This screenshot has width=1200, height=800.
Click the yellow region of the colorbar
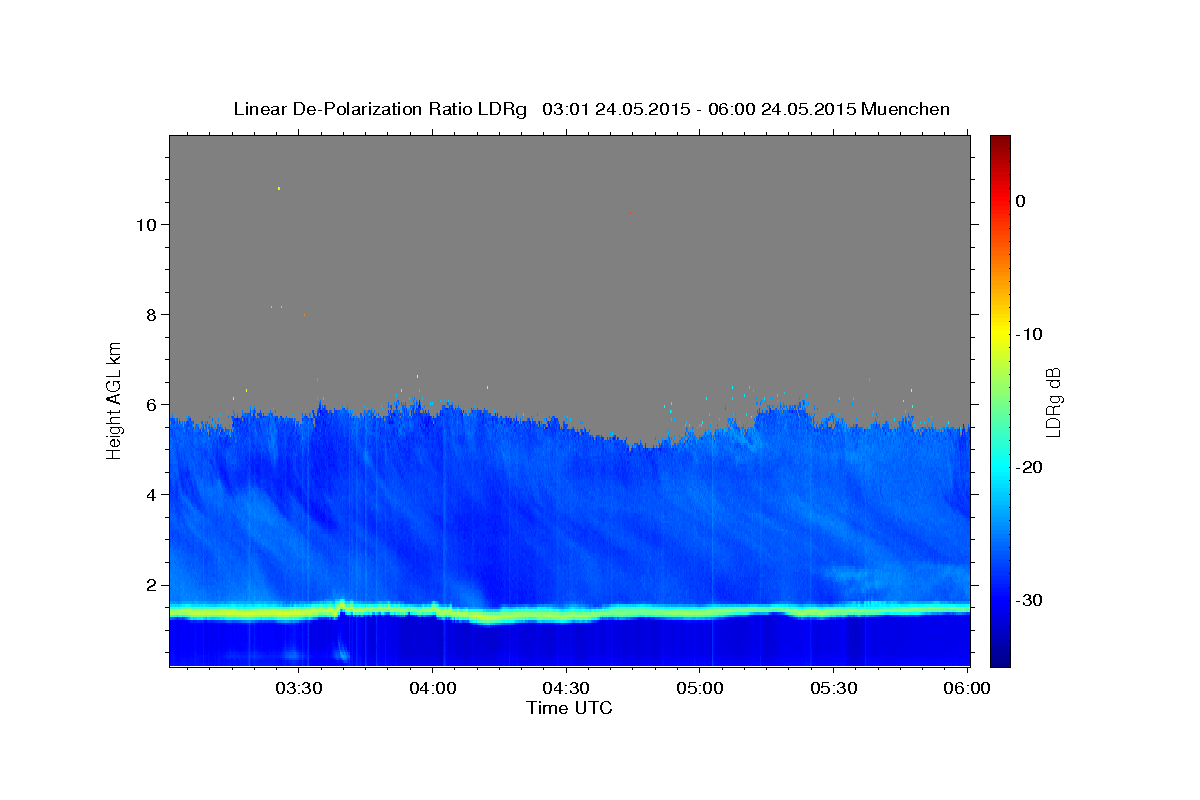1000,334
